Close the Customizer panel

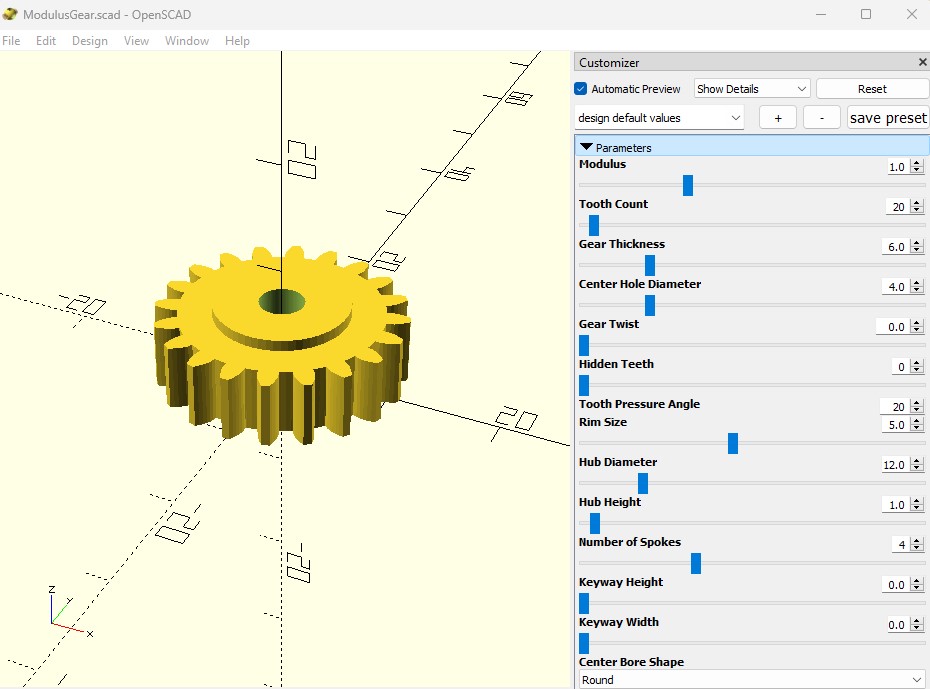click(921, 61)
